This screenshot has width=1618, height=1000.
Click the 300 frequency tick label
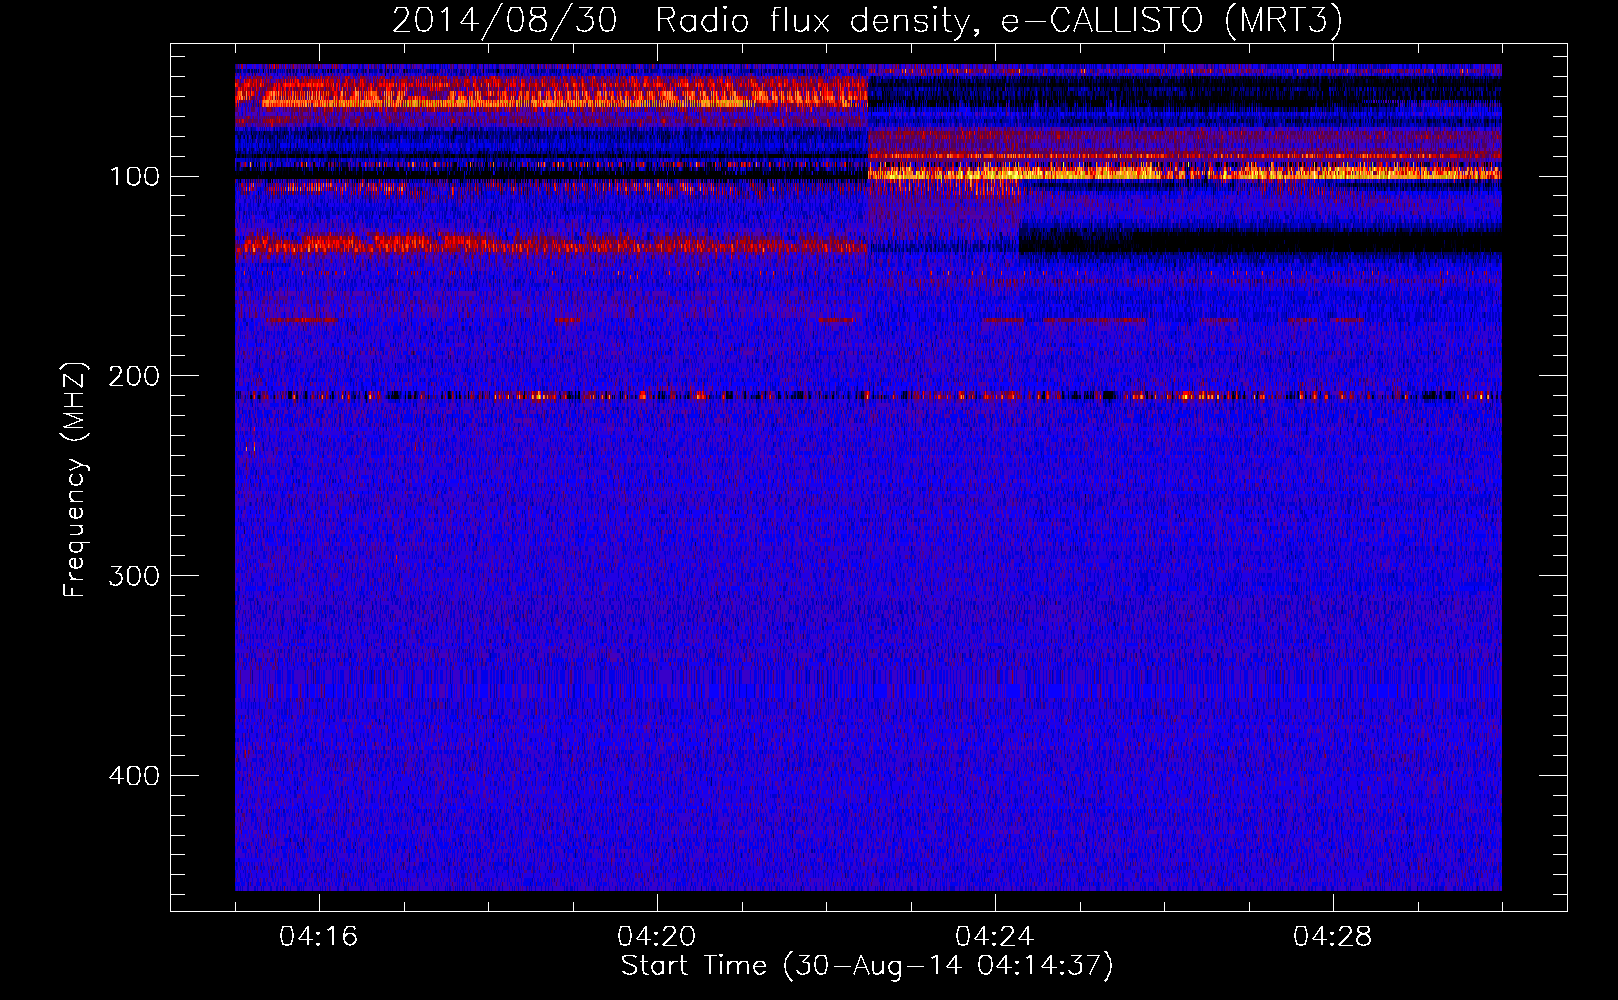point(134,576)
